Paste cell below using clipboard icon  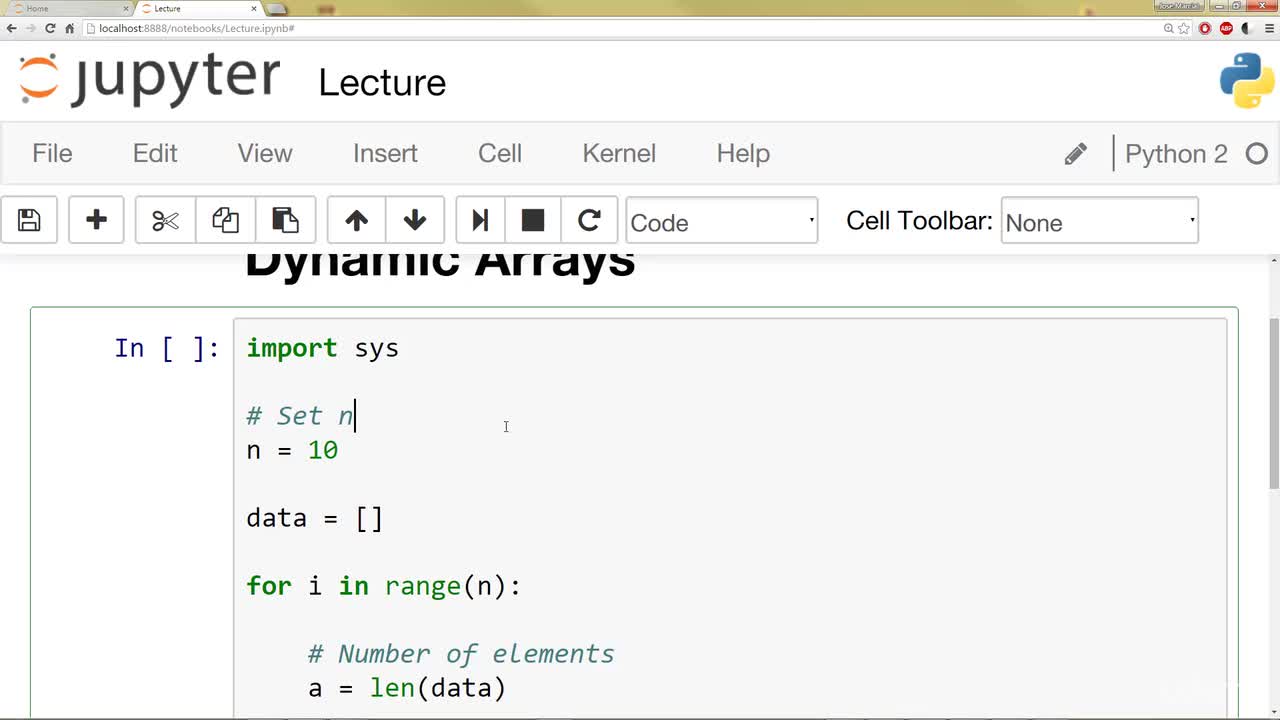(286, 220)
